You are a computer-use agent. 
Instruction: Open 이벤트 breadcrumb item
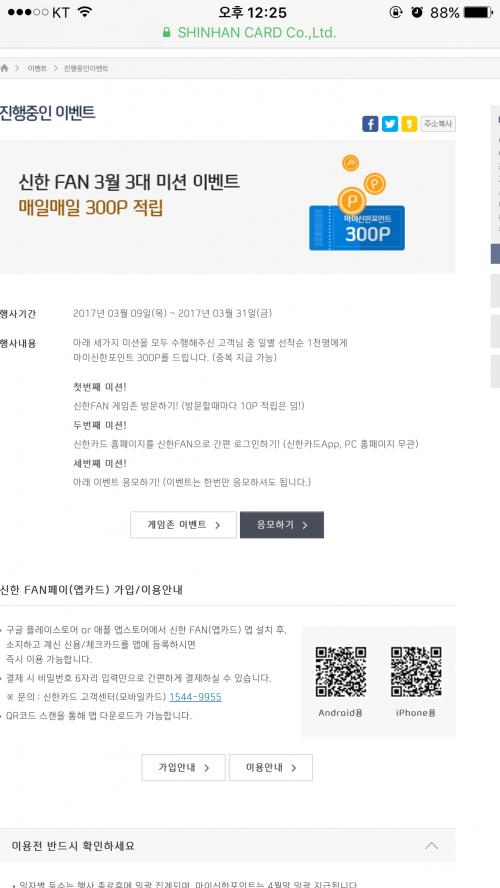(x=37, y=68)
